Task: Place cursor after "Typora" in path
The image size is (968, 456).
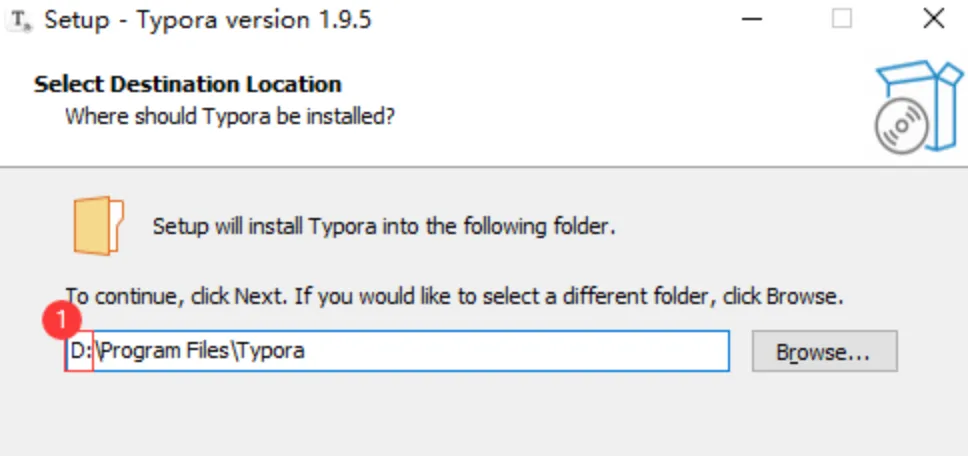Action: [306, 351]
